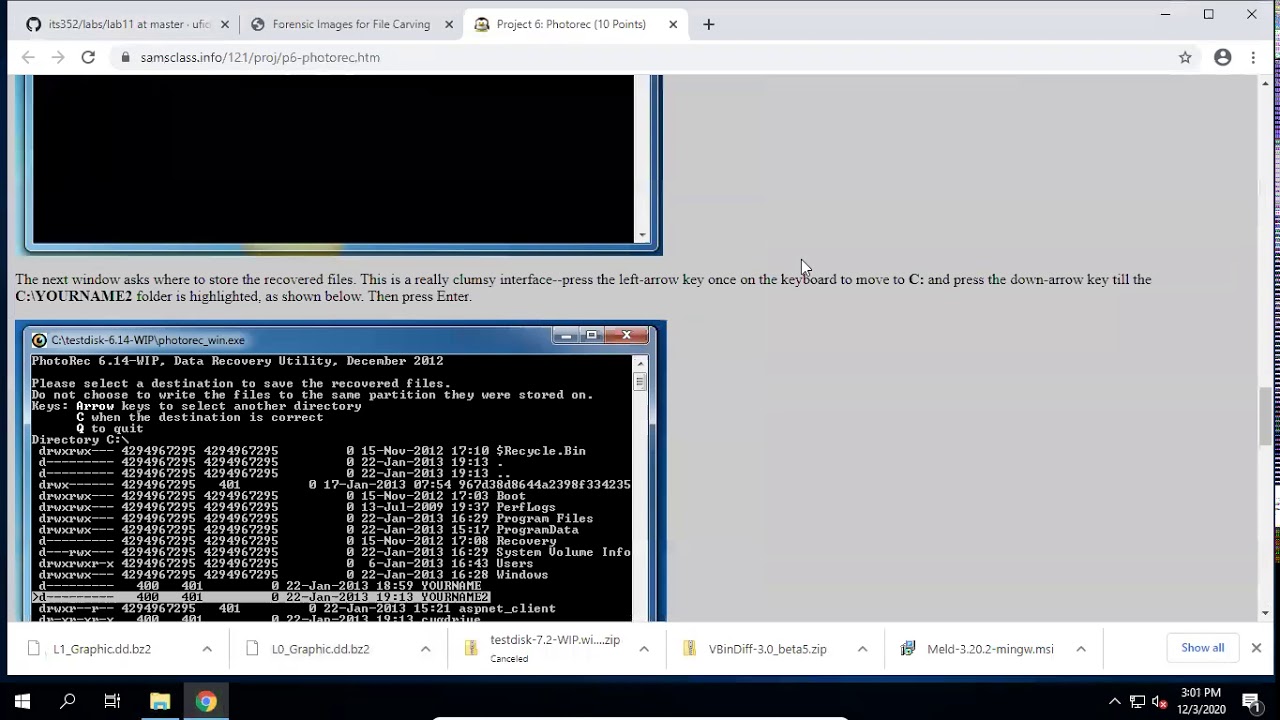The width and height of the screenshot is (1280, 720).
Task: Click the vertical page scrollbar thumb
Action: [1265, 416]
